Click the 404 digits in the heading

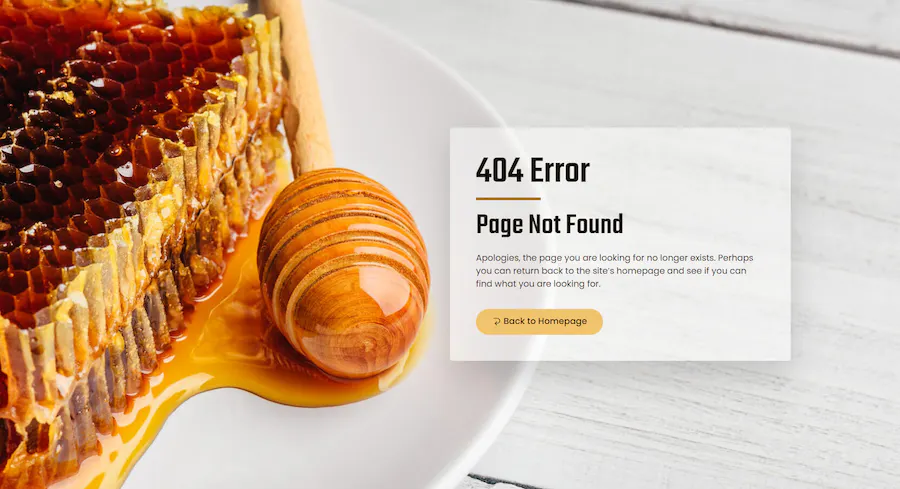tap(499, 170)
